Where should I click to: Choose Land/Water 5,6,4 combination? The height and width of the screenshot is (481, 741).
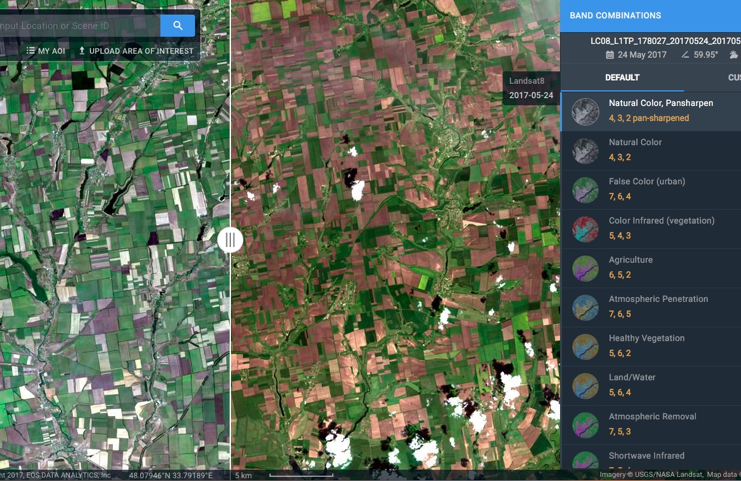click(x=651, y=386)
